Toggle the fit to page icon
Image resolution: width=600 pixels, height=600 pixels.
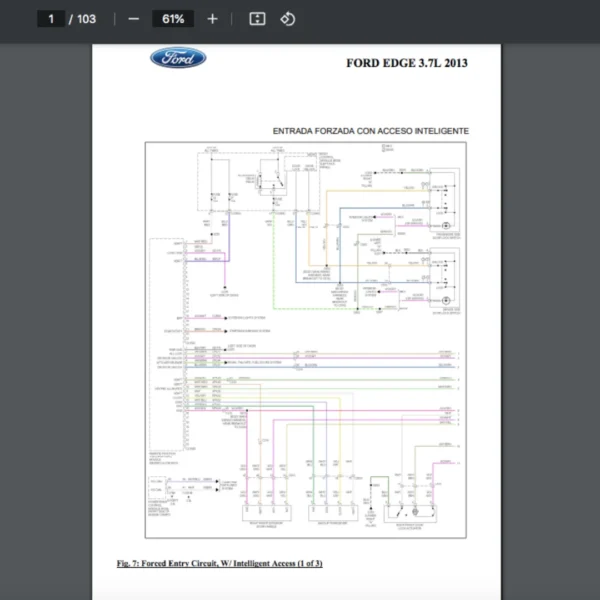[257, 19]
